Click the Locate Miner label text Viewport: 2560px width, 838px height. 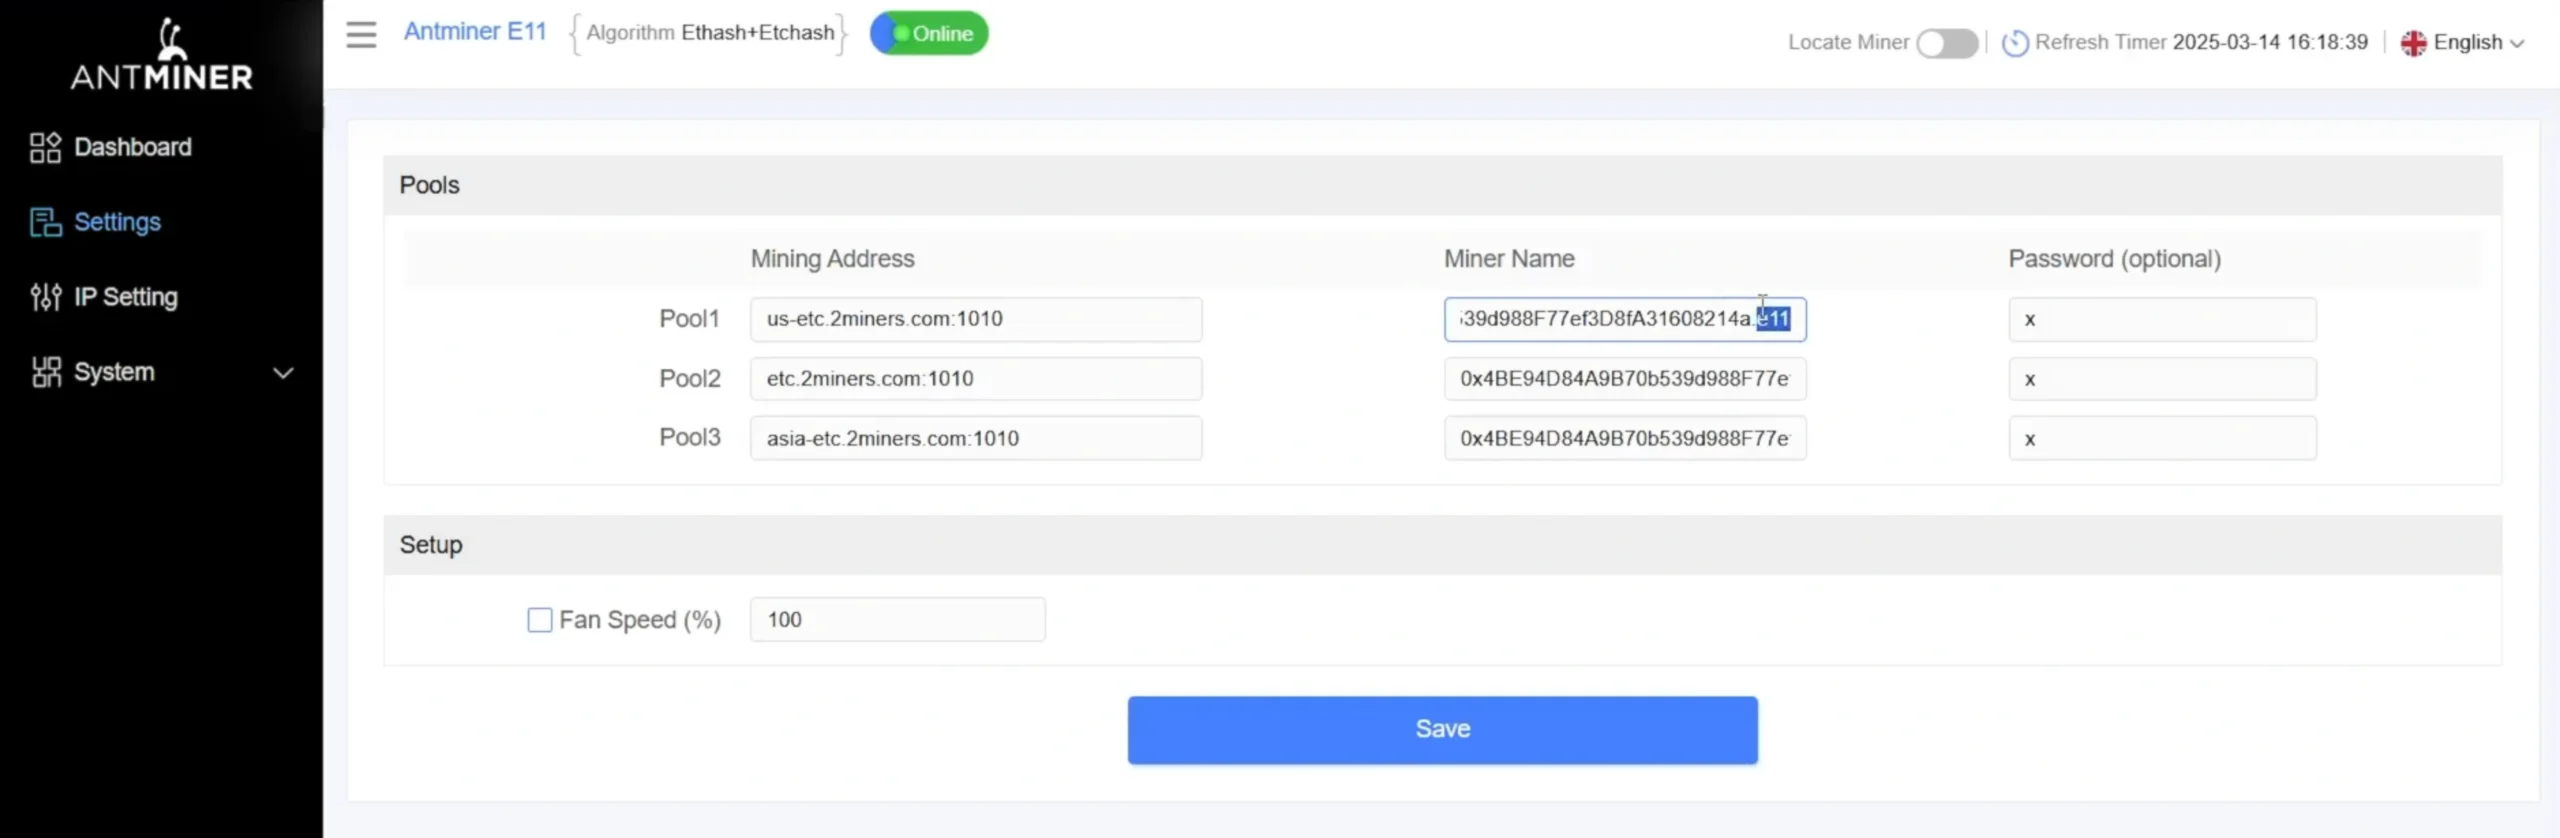pyautogui.click(x=1848, y=43)
